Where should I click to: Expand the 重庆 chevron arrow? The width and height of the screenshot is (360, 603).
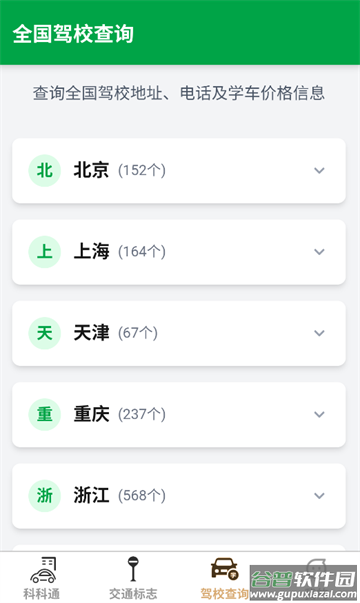(319, 415)
